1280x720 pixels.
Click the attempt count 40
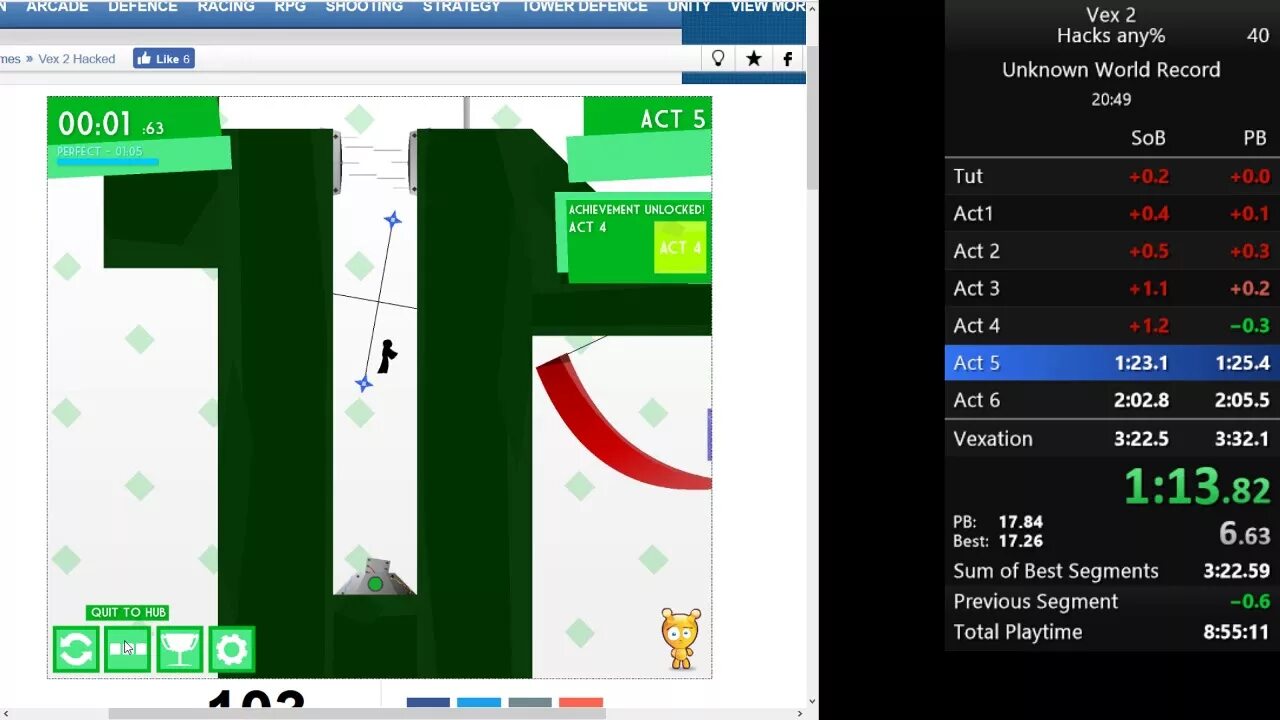pyautogui.click(x=1258, y=36)
